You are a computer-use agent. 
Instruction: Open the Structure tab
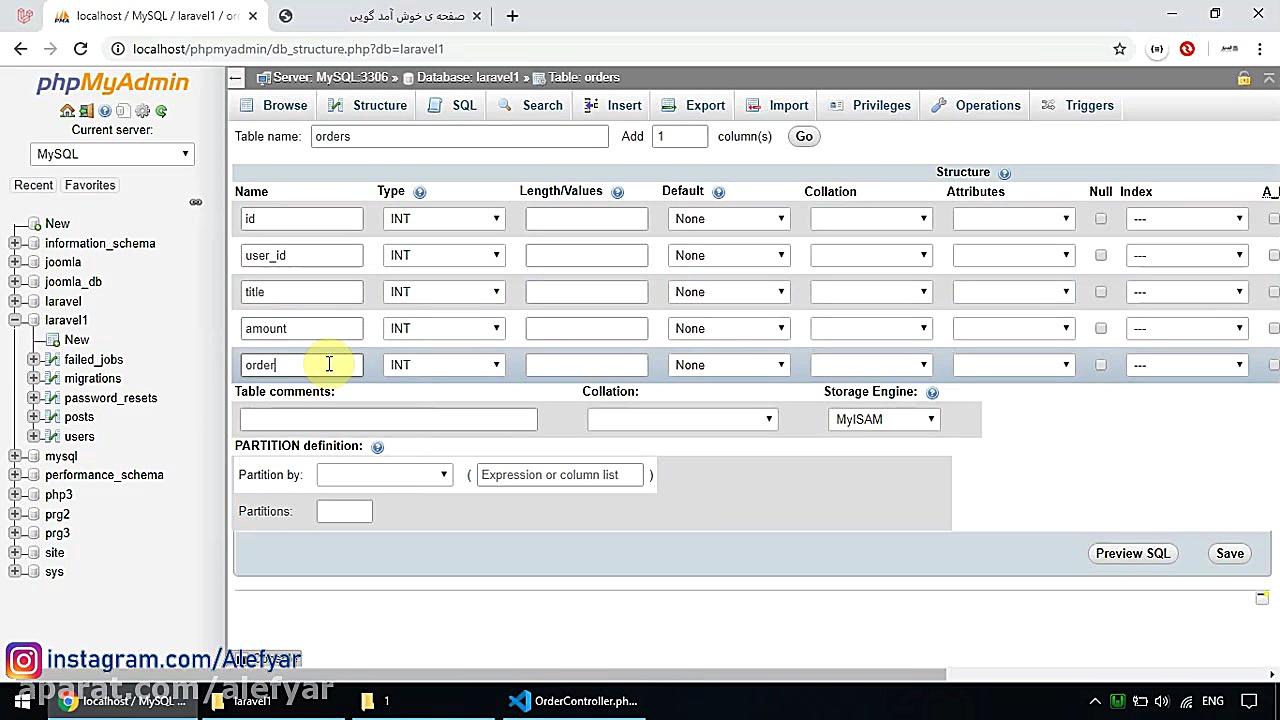[367, 105]
